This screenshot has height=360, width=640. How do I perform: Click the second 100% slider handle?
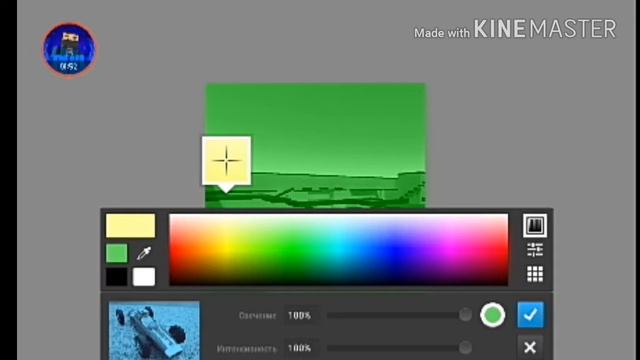(x=465, y=348)
